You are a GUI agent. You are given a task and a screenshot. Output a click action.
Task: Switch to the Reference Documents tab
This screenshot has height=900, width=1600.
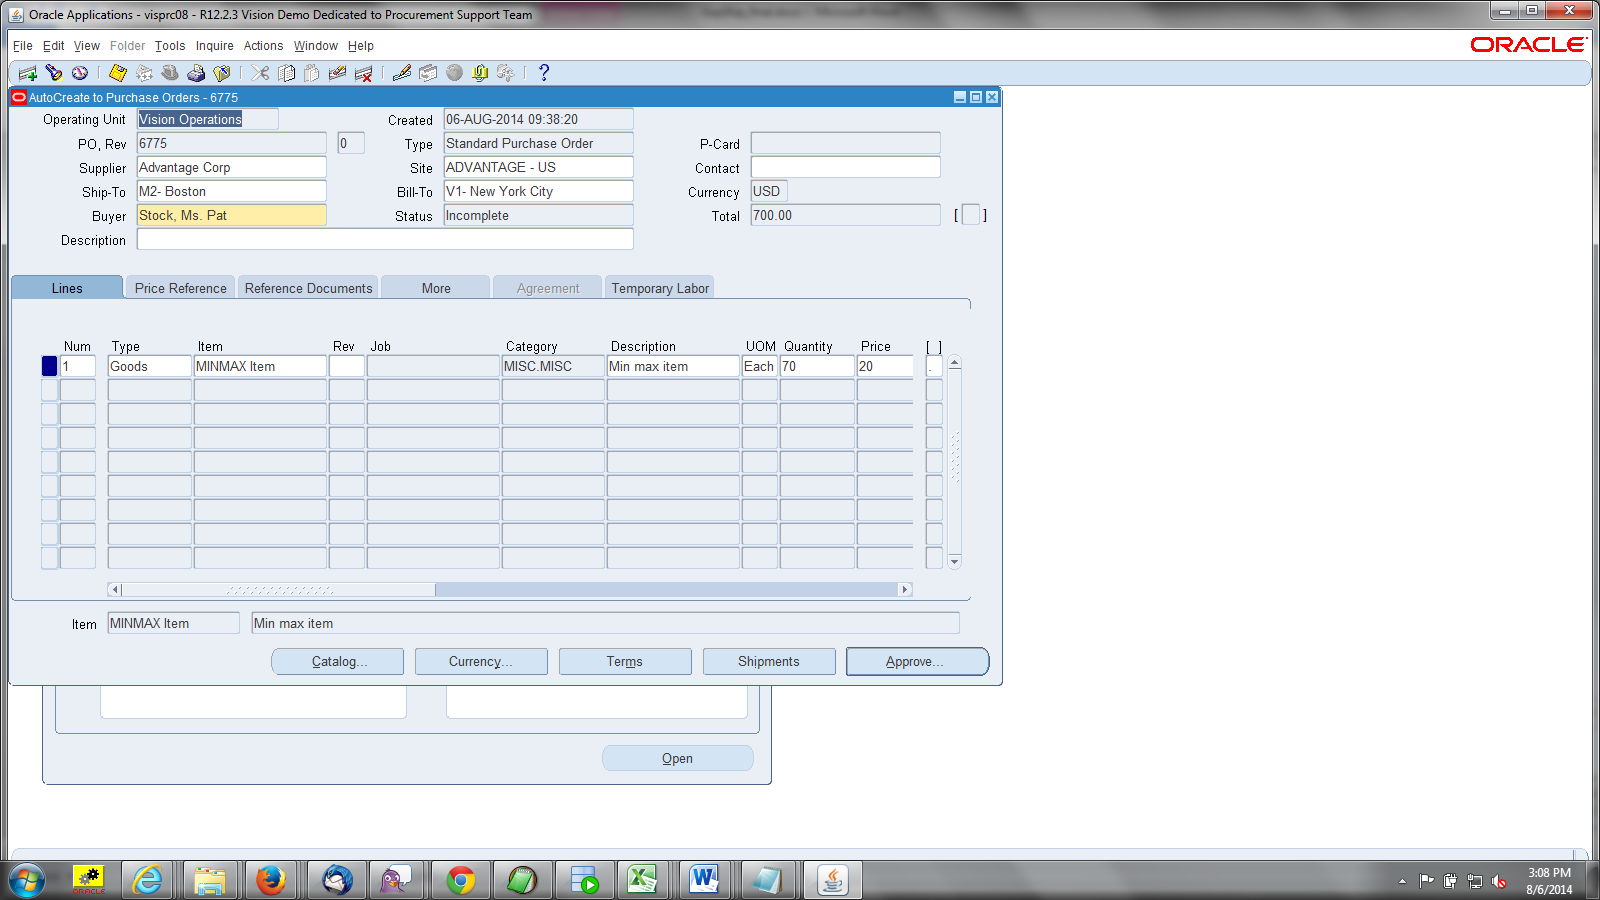click(x=308, y=288)
